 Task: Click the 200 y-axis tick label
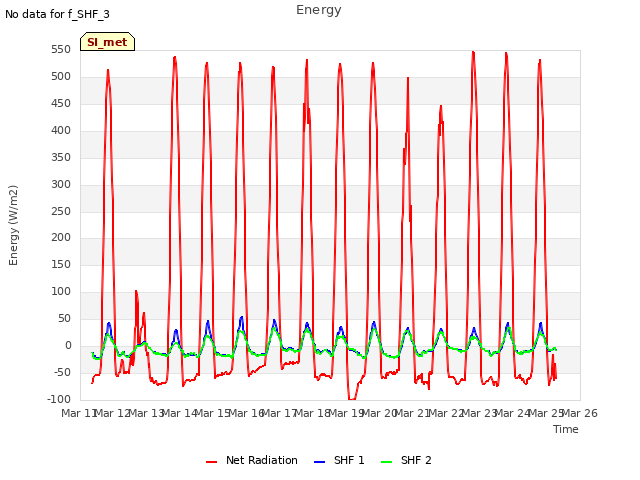pyautogui.click(x=61, y=238)
